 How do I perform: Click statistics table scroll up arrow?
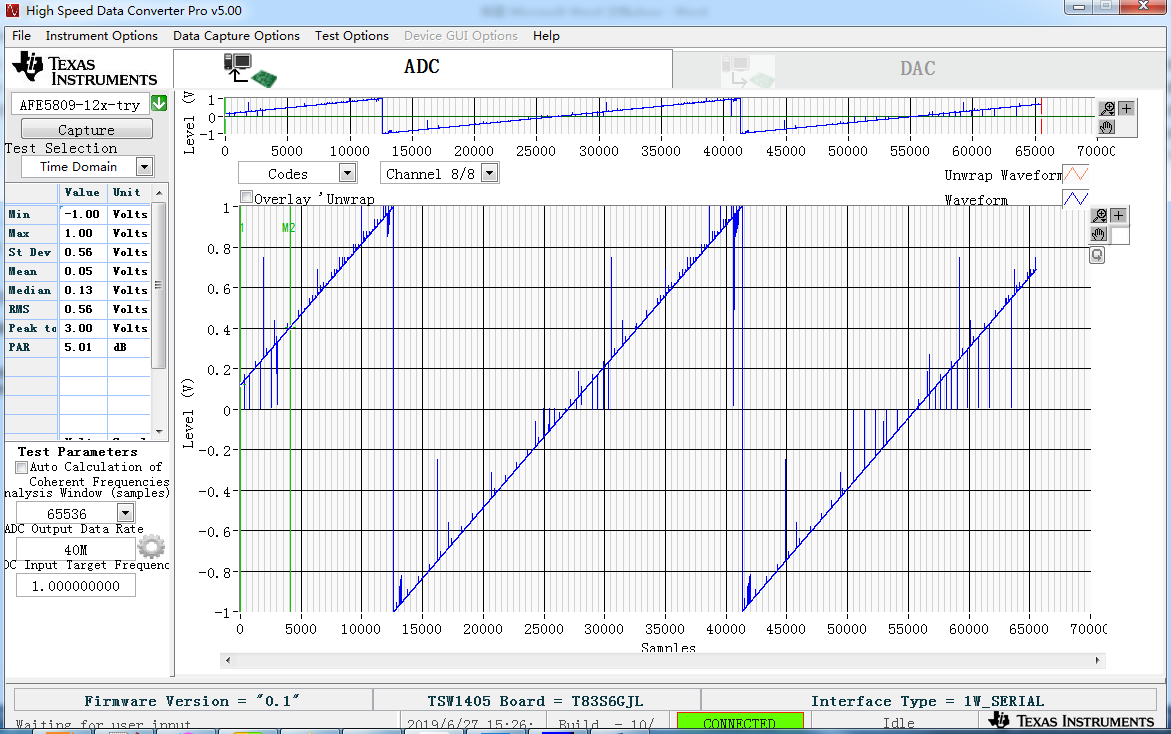158,193
